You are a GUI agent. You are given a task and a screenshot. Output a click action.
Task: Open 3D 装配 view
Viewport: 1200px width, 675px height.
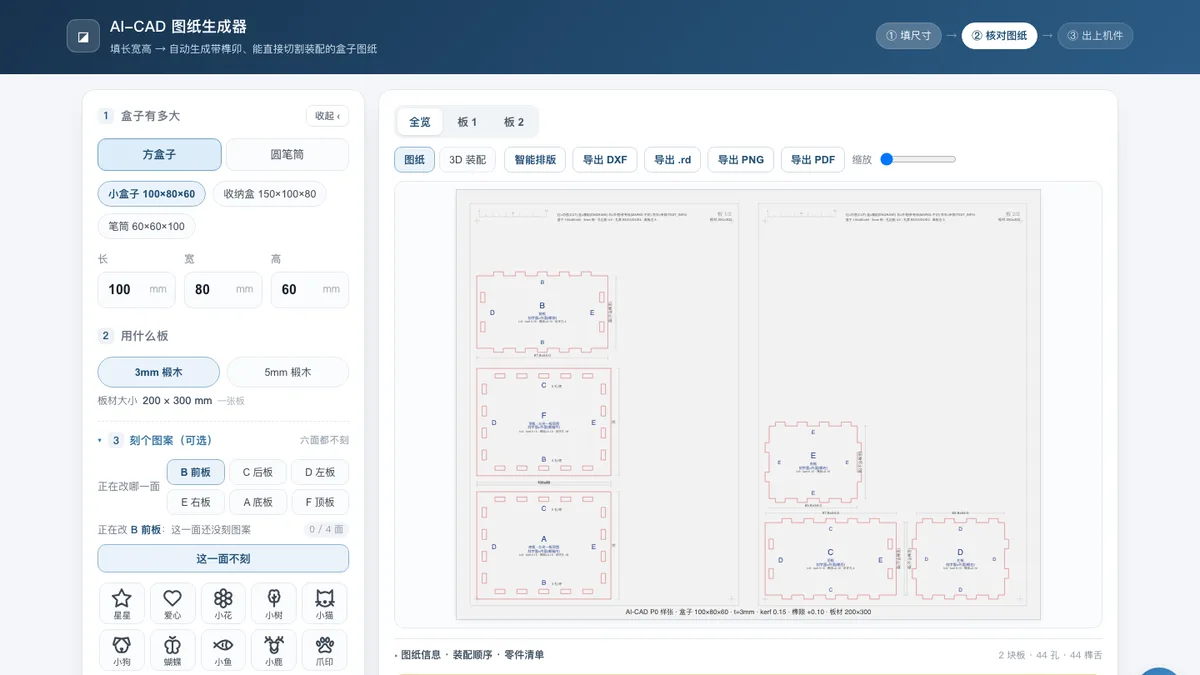pyautogui.click(x=467, y=160)
